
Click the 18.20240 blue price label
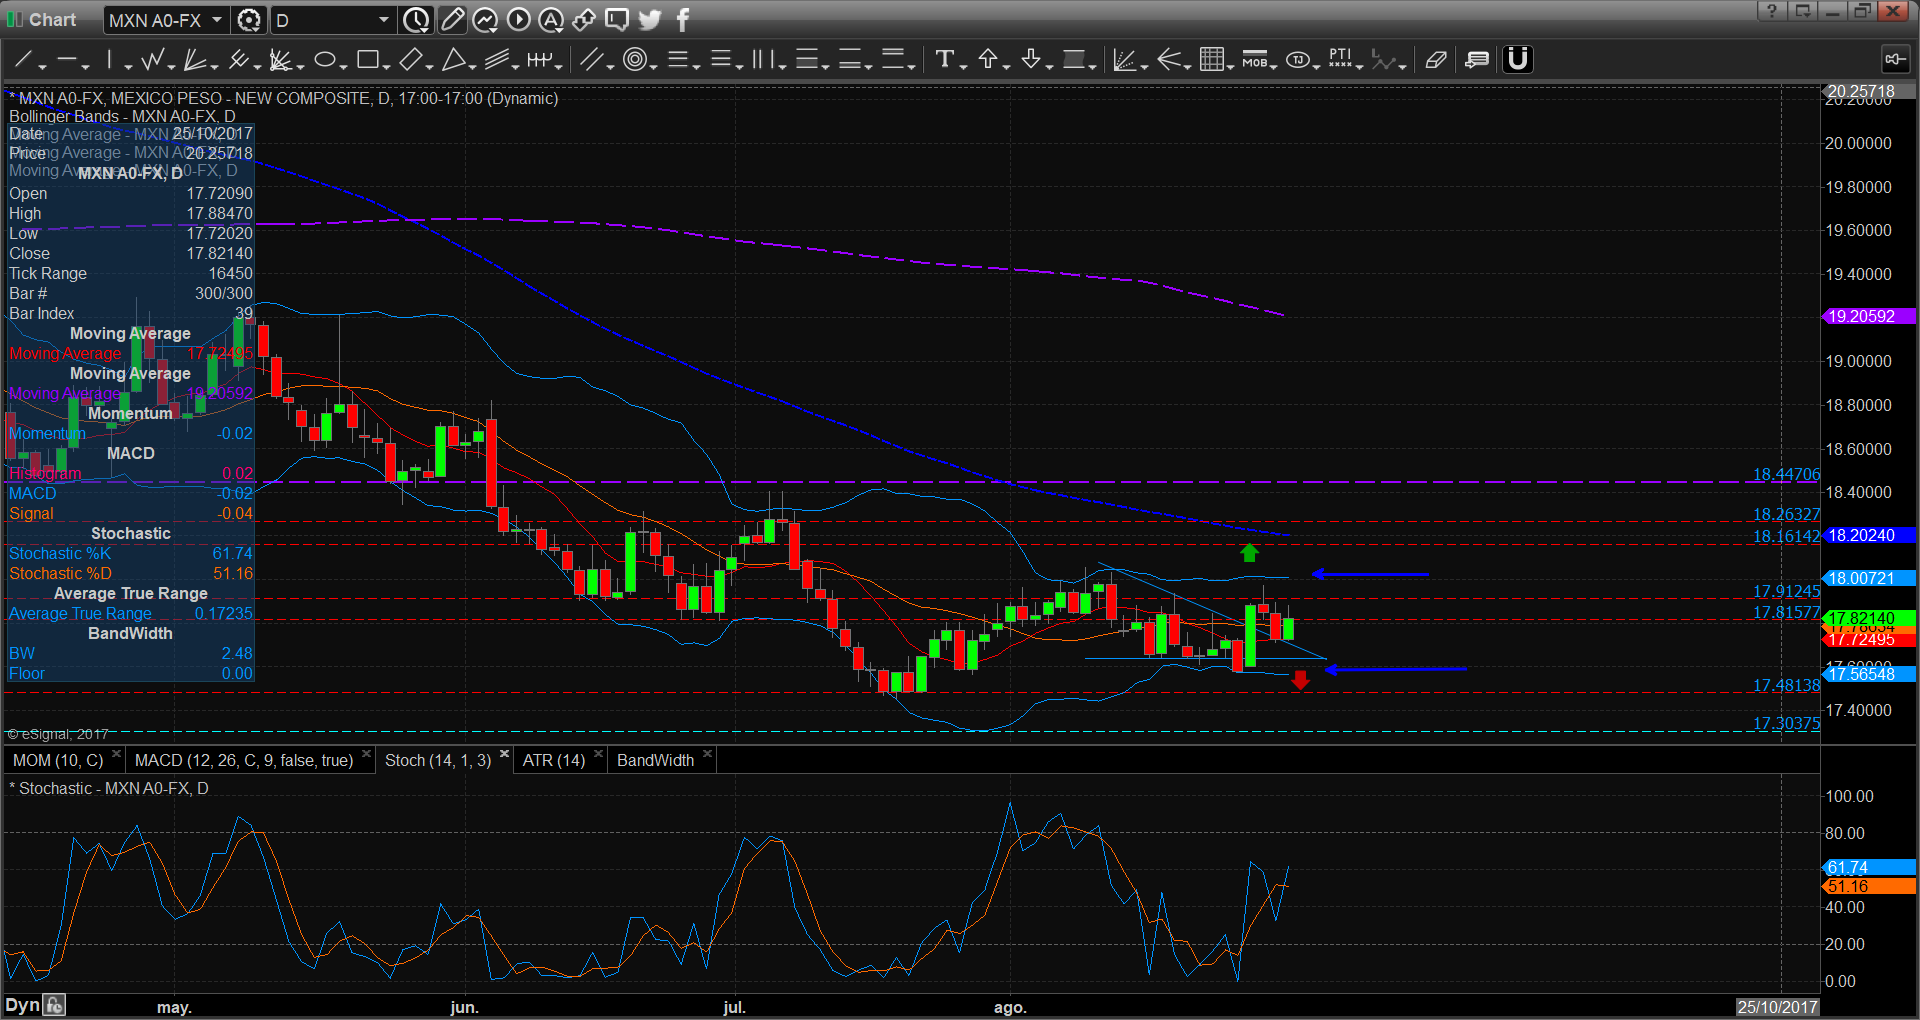coord(1870,536)
